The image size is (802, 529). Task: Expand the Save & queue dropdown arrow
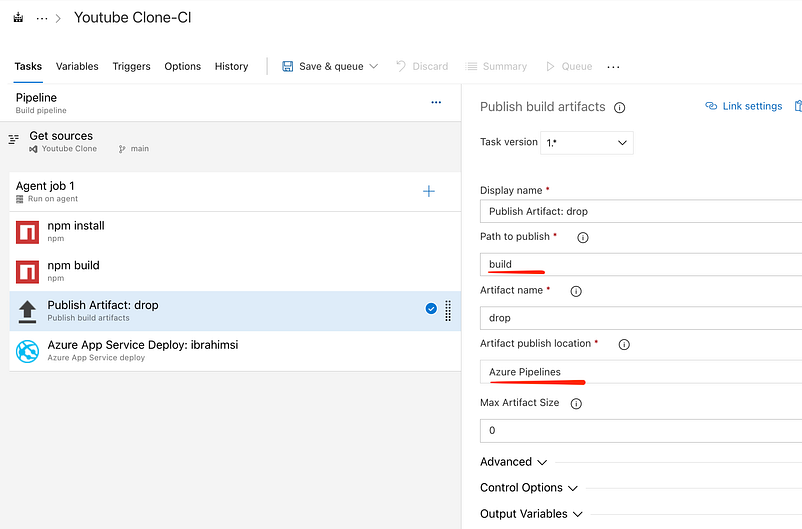374,67
